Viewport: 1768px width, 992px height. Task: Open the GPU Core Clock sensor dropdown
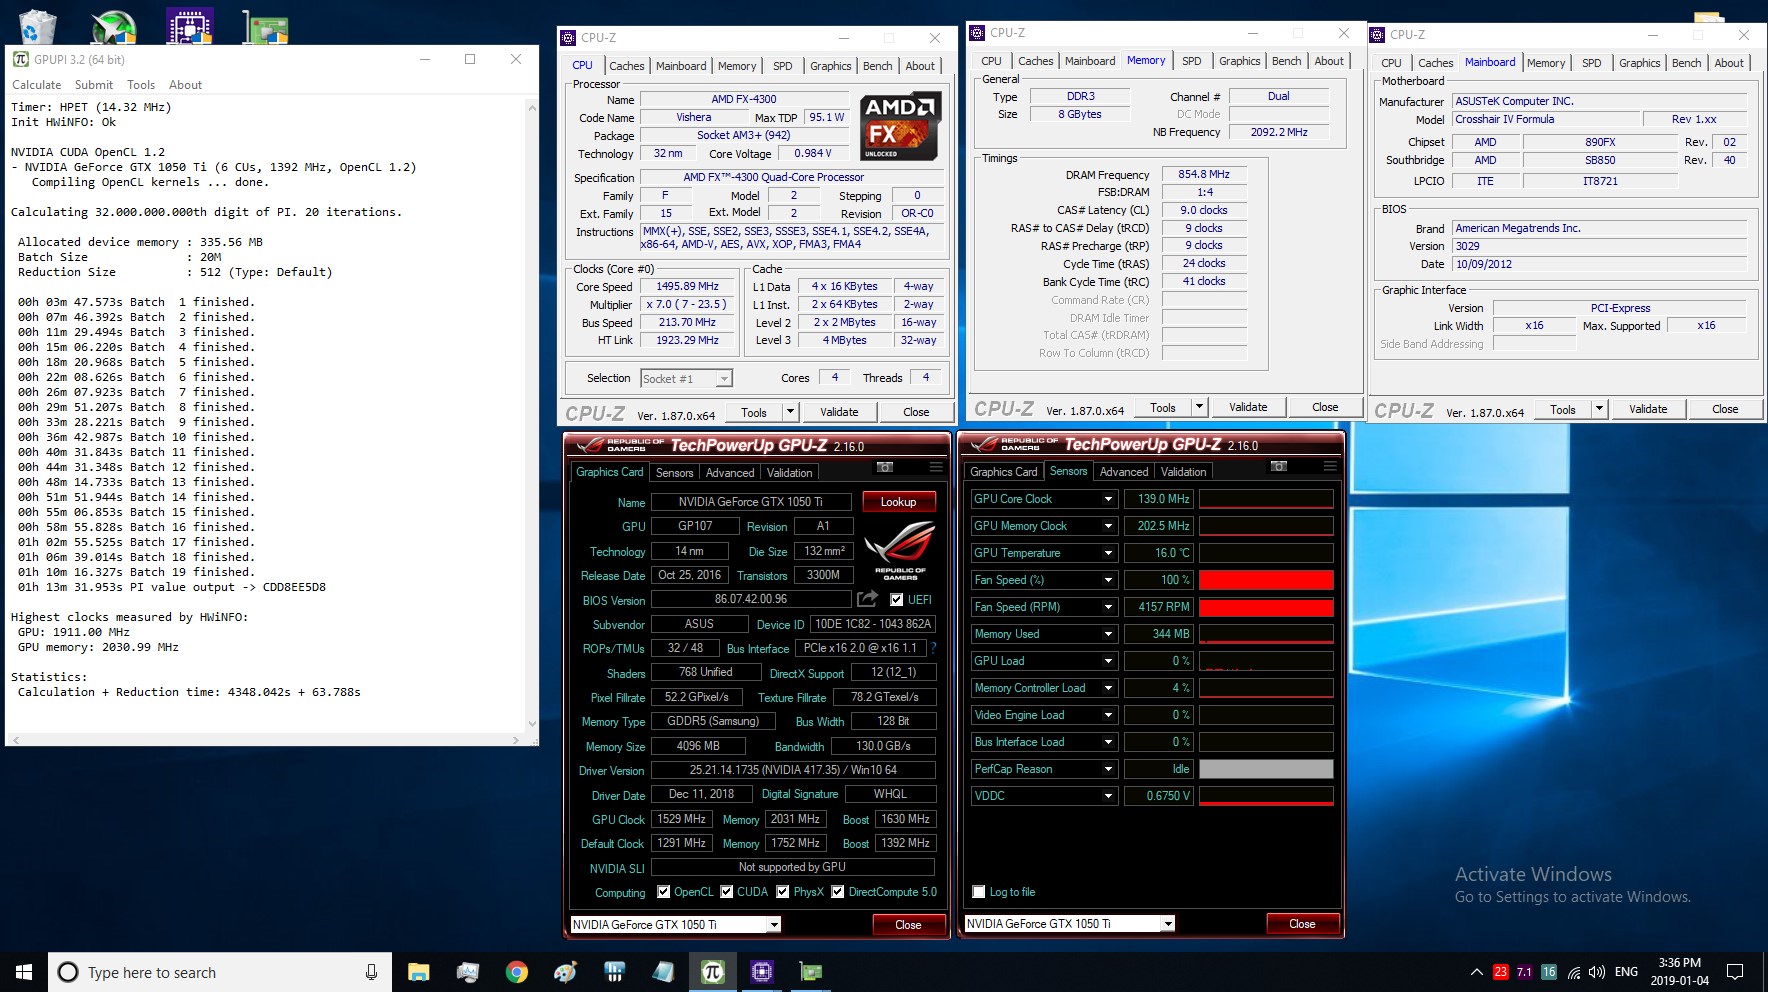click(1108, 499)
